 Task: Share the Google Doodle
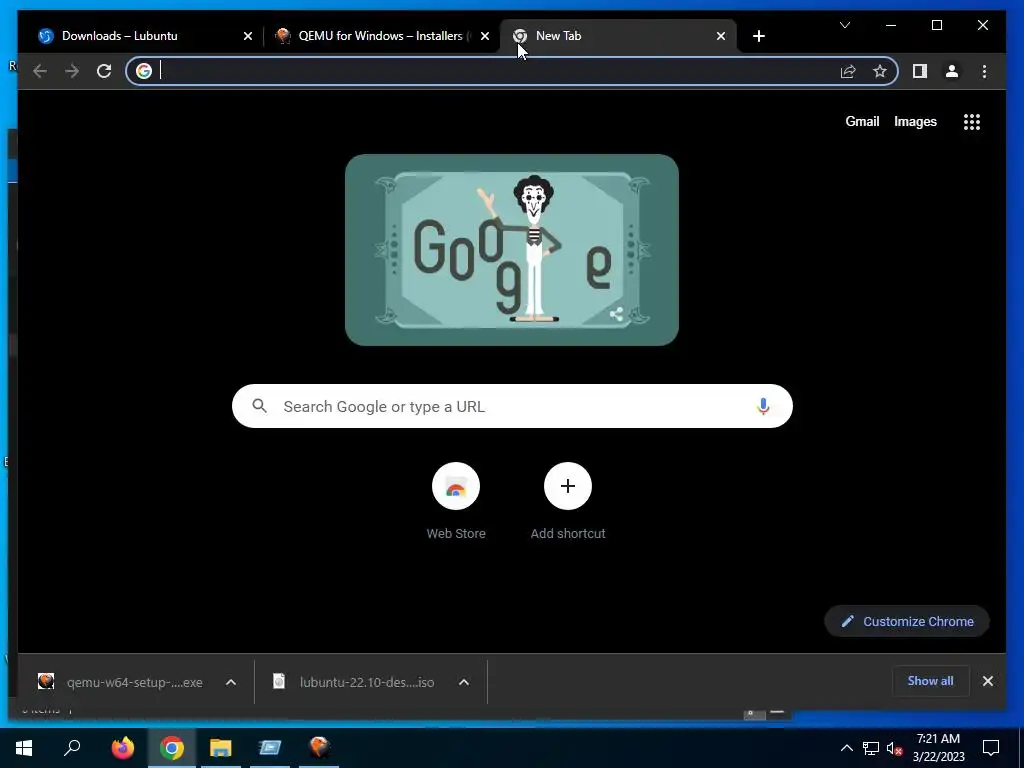(616, 314)
